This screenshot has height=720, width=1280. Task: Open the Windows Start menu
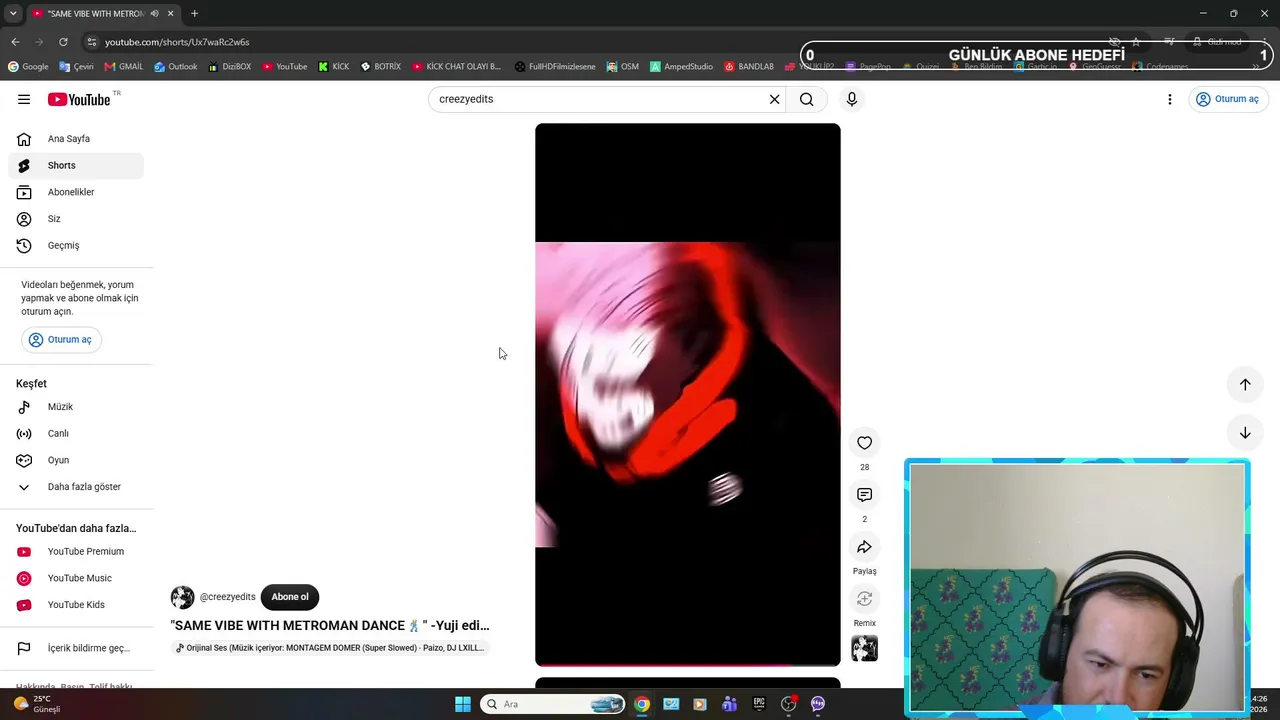click(463, 704)
